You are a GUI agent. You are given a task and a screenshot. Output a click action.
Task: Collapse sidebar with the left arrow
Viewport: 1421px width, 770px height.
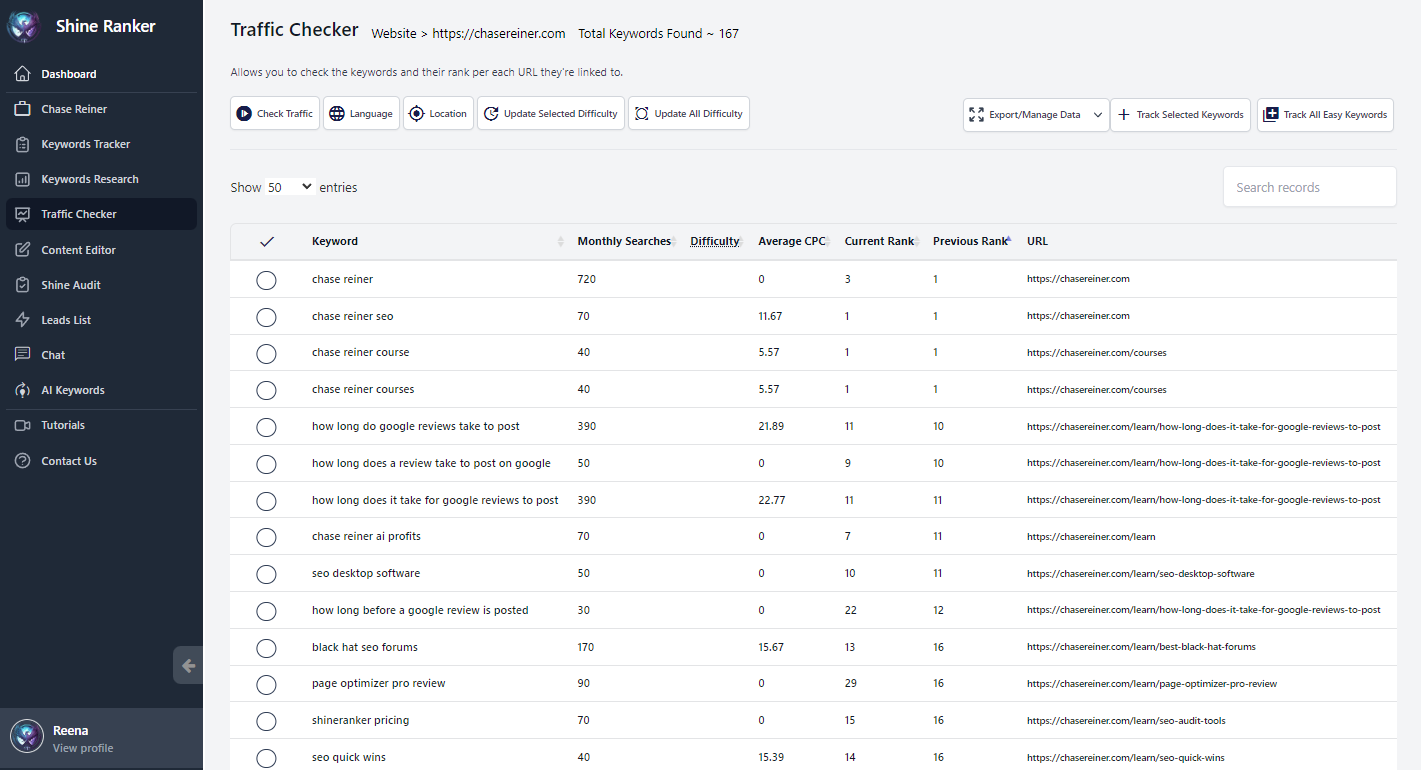coord(188,665)
